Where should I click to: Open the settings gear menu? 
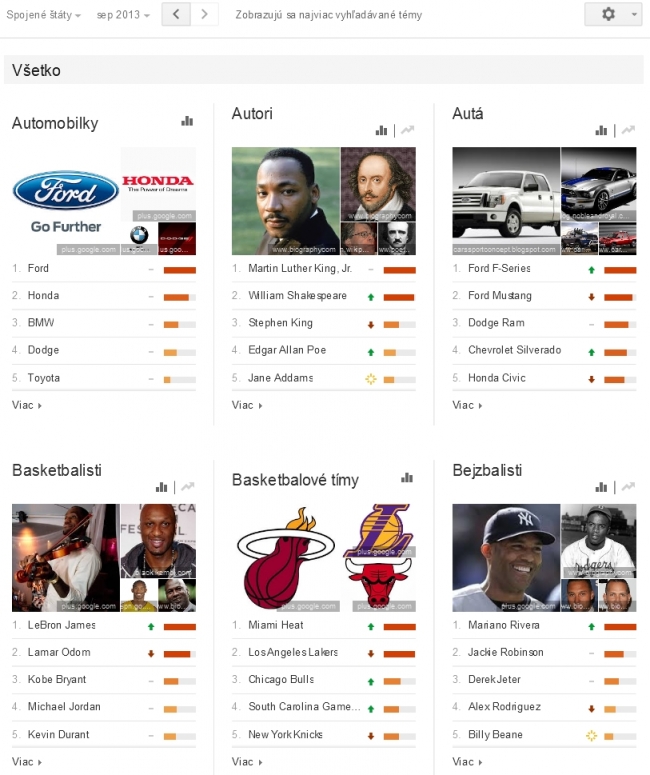point(613,14)
